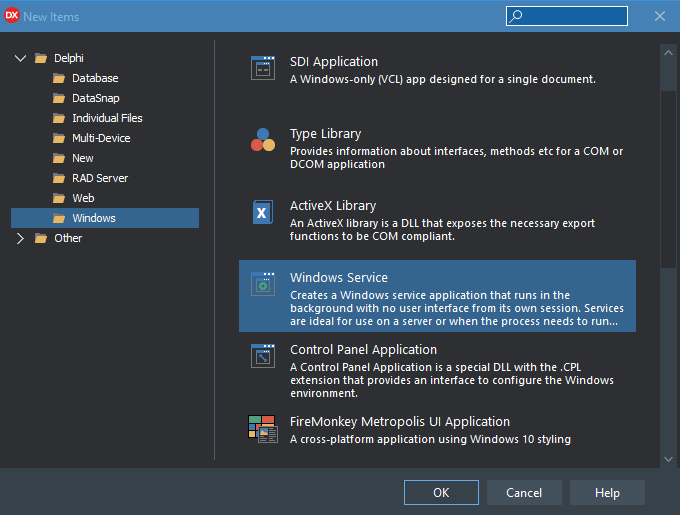The height and width of the screenshot is (515, 680).
Task: Select the 'Type Library' title text
Action: (325, 134)
